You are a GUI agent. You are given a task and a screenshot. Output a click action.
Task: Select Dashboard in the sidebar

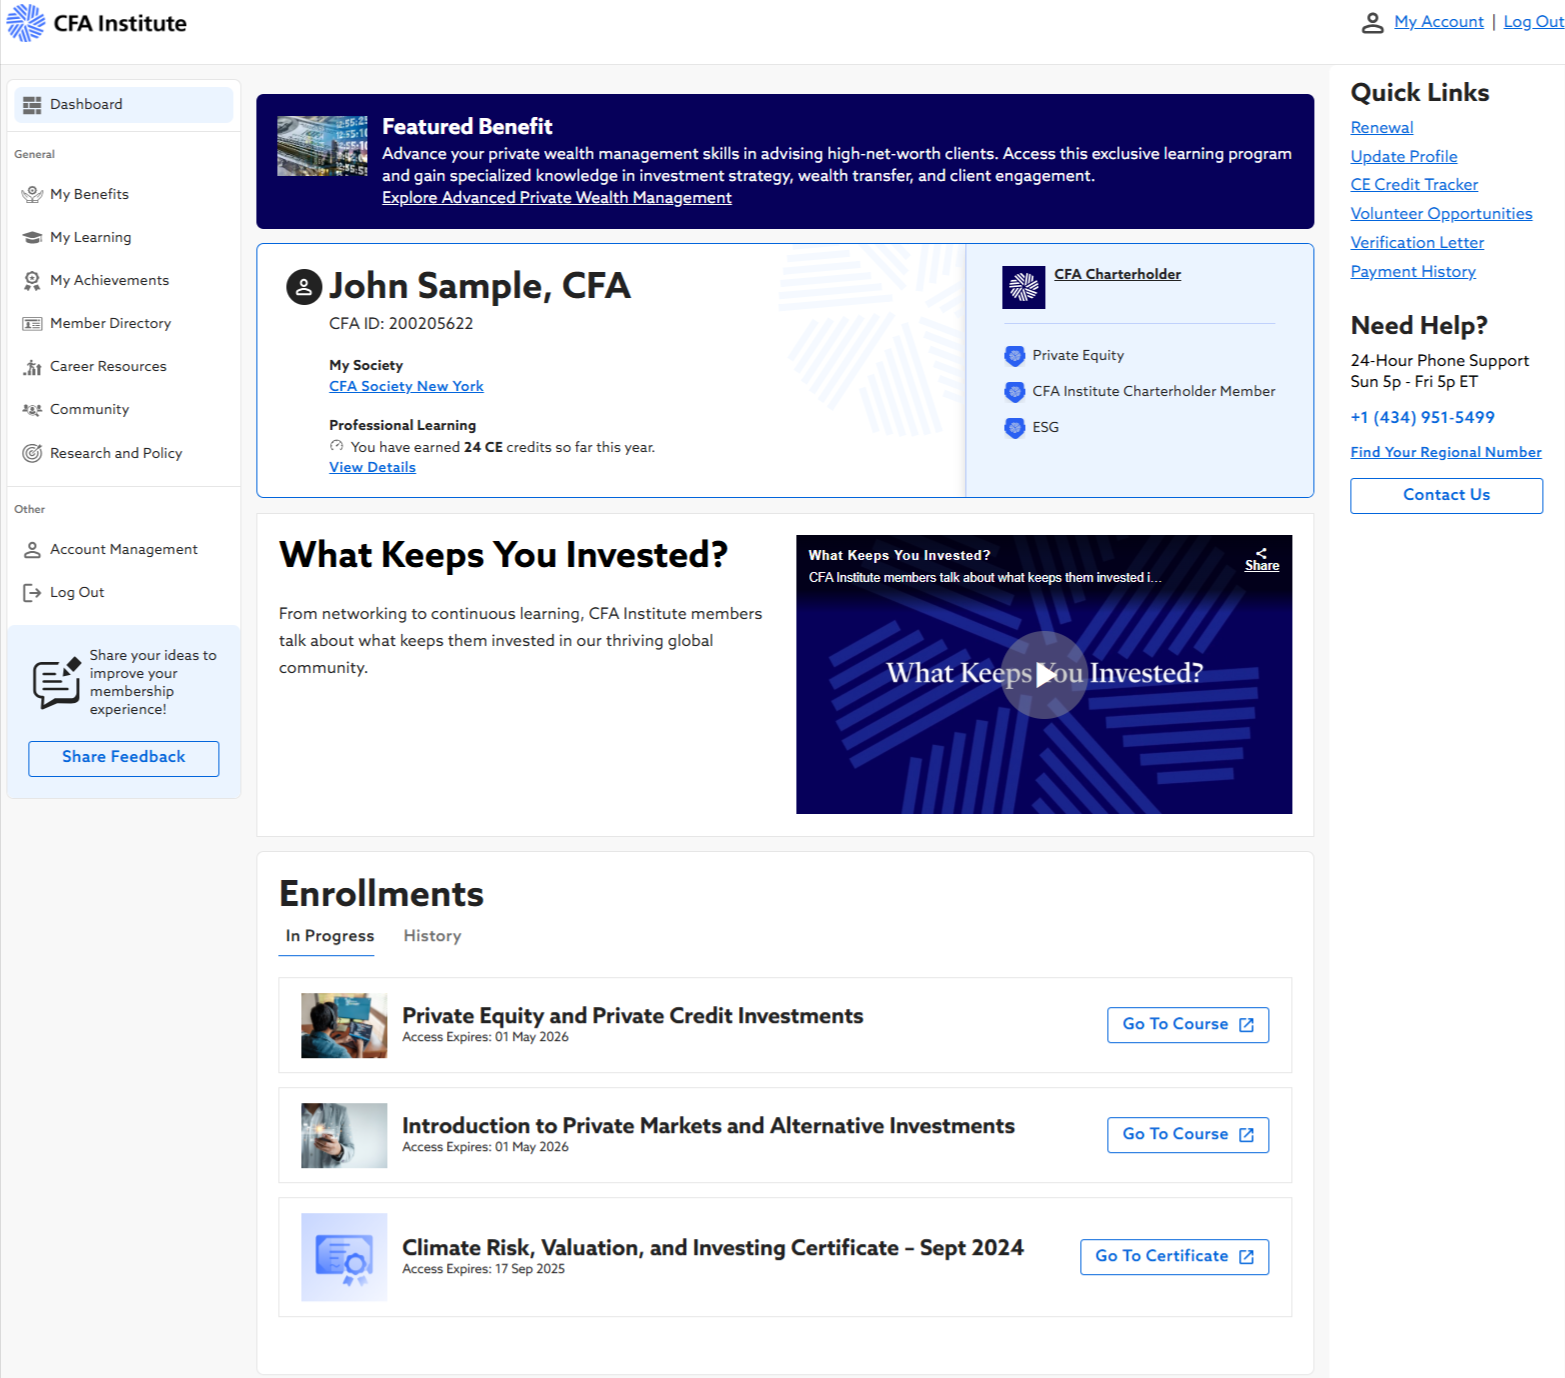pyautogui.click(x=124, y=104)
